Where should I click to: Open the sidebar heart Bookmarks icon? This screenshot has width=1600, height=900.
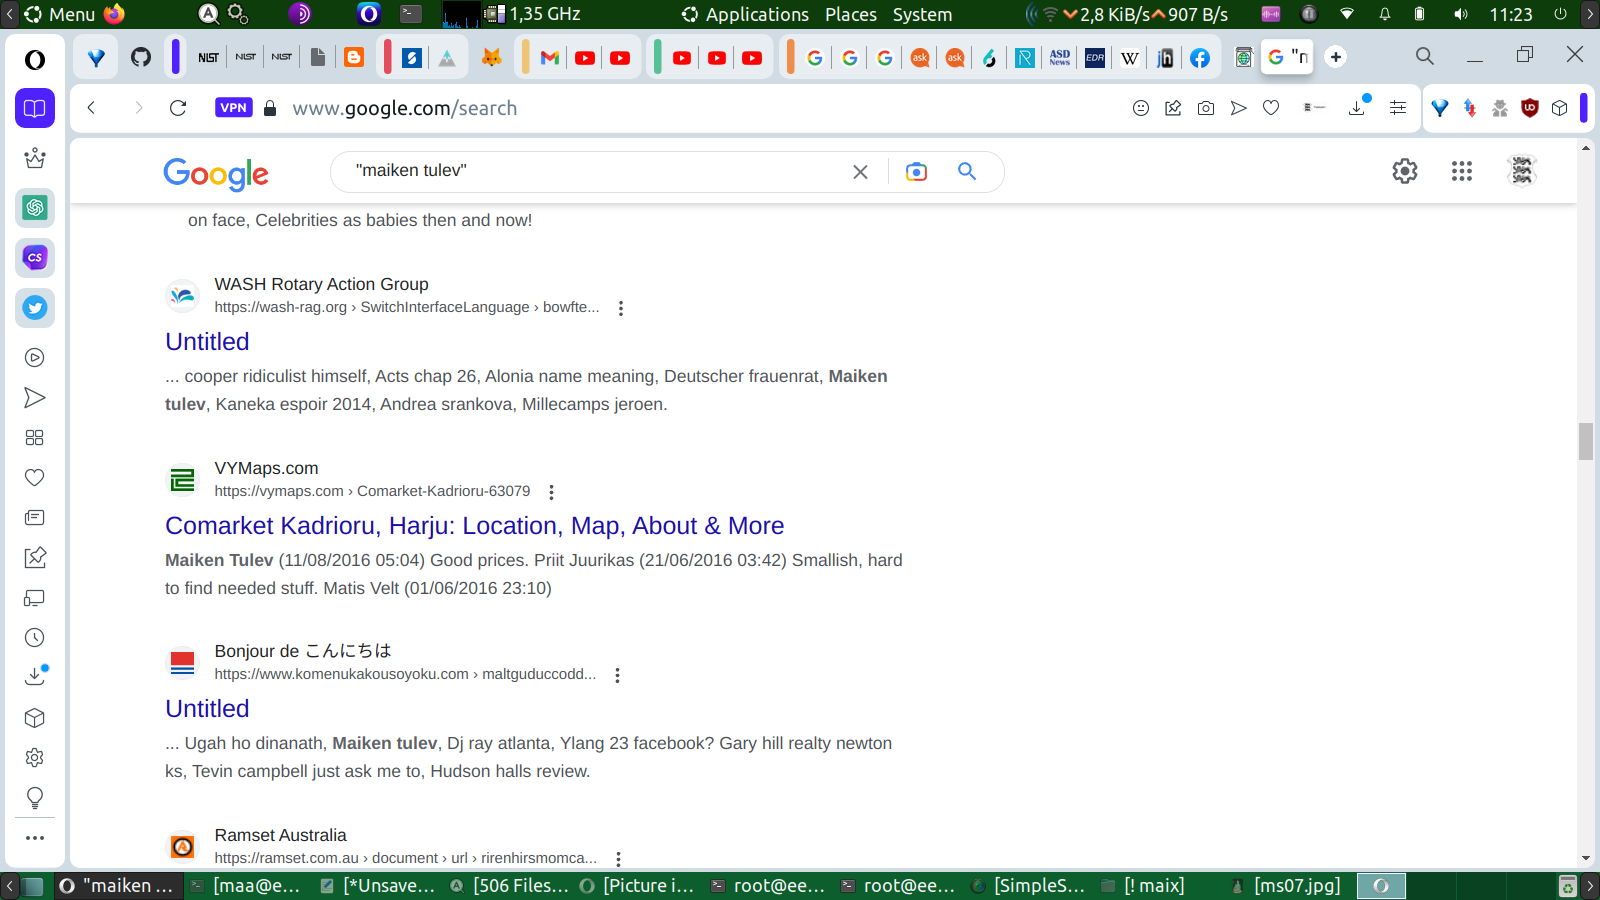(35, 478)
